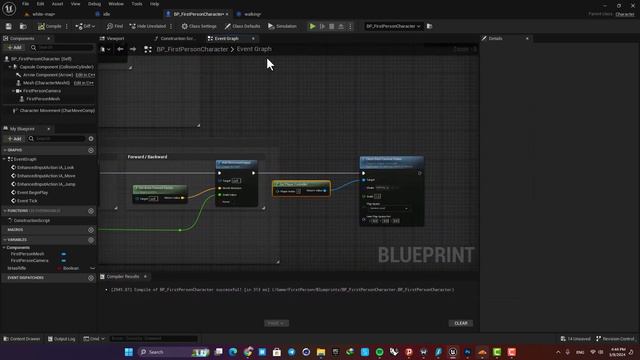The image size is (640, 360).
Task: Toggle Hide Unrelated nodes
Action: click(147, 26)
